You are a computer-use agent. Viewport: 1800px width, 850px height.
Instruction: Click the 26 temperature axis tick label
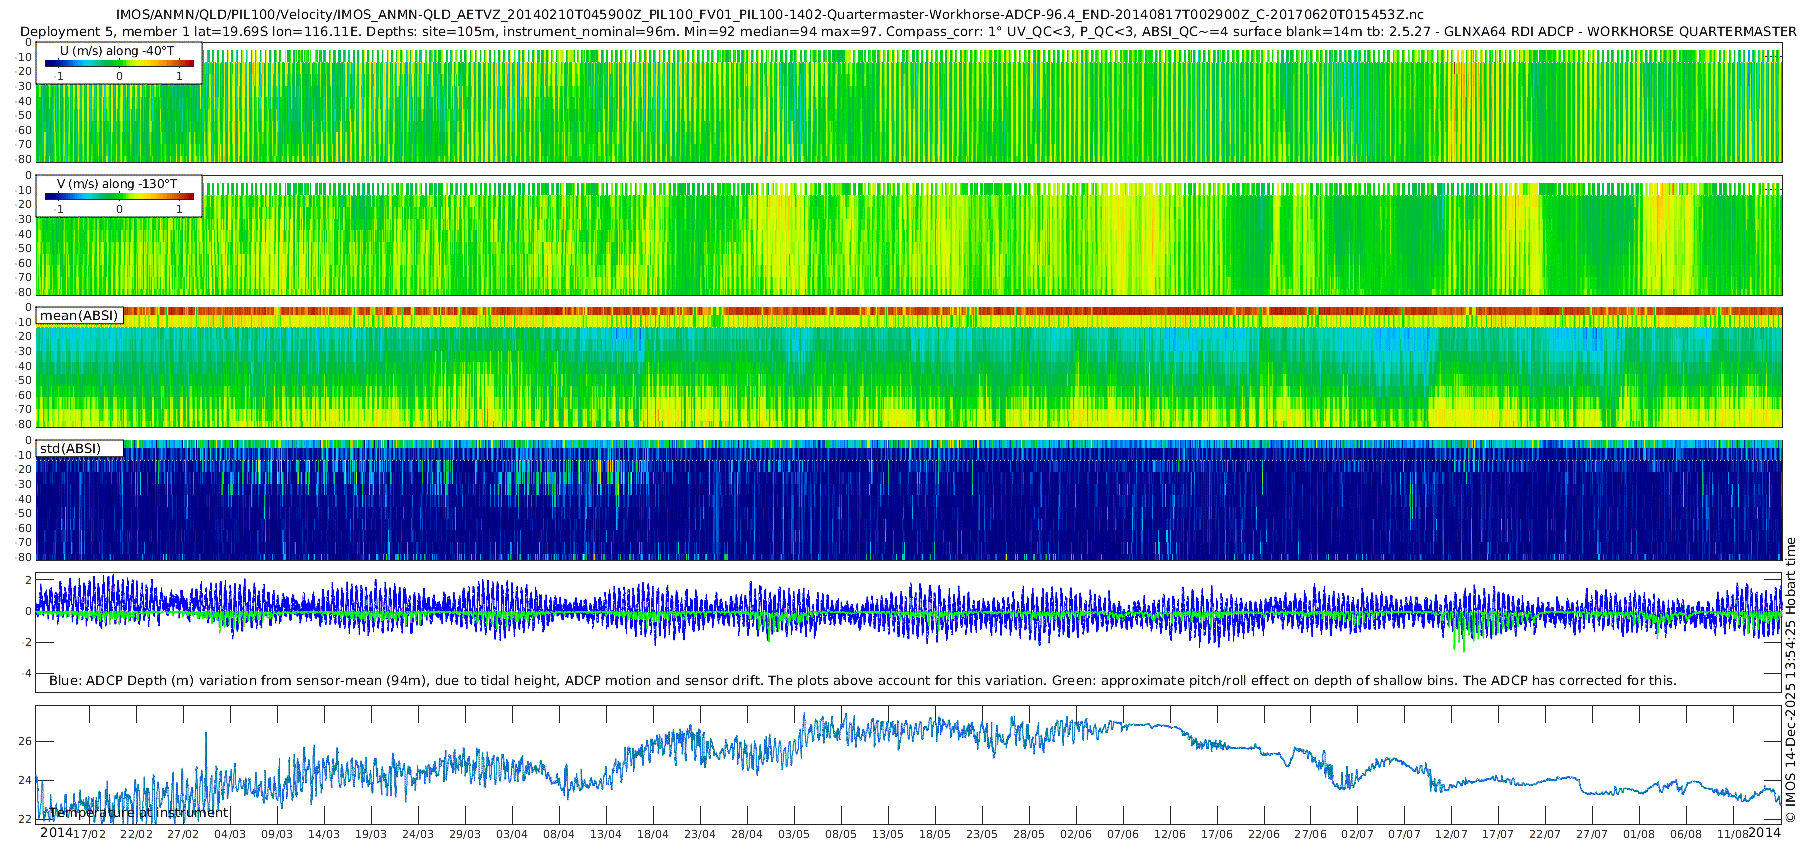pyautogui.click(x=25, y=741)
